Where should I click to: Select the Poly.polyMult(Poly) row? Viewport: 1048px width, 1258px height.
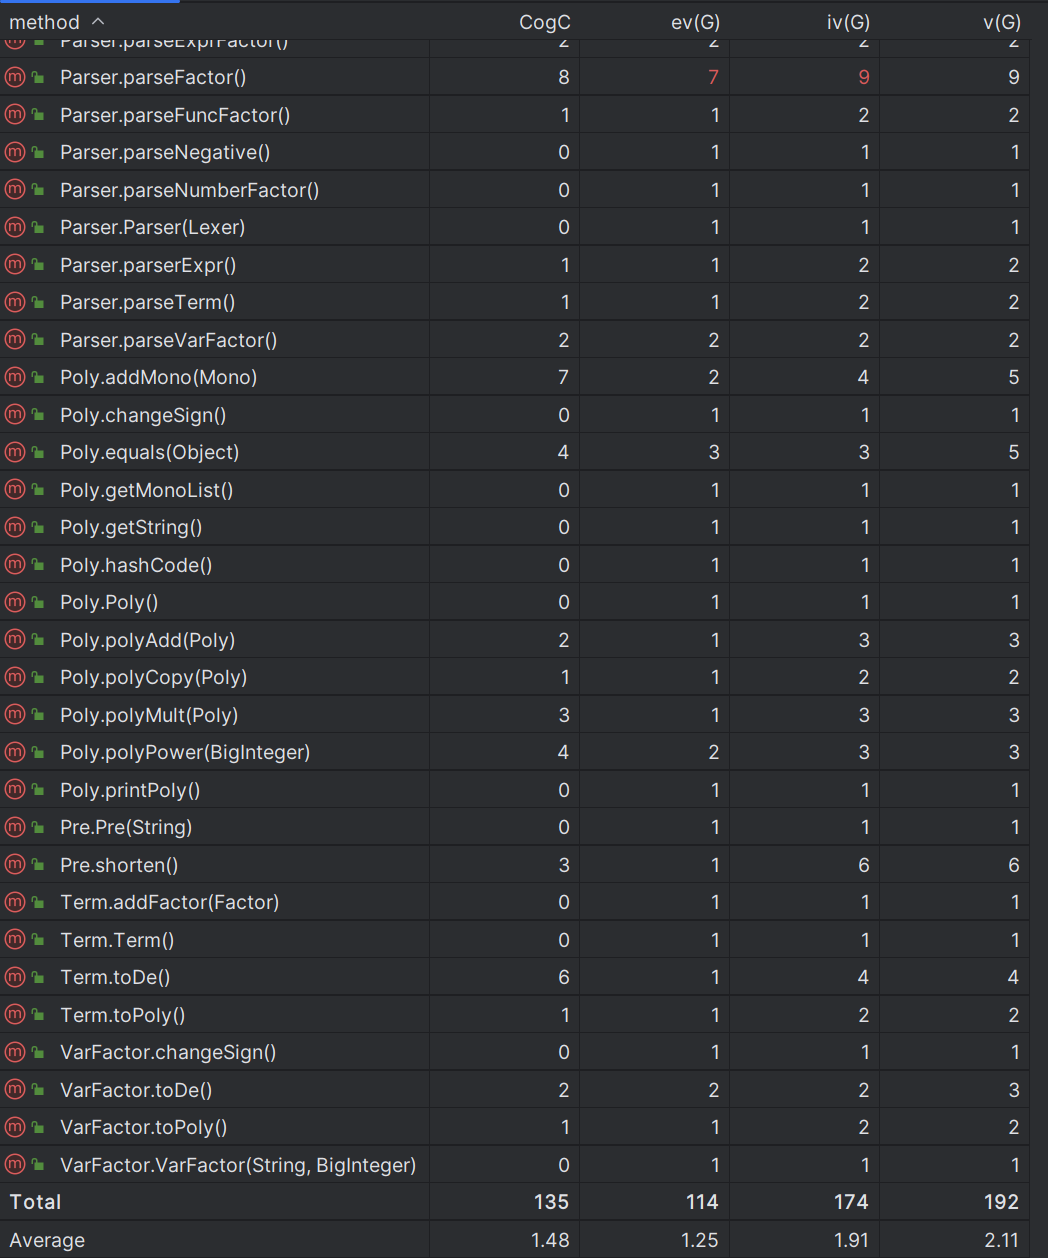point(524,715)
